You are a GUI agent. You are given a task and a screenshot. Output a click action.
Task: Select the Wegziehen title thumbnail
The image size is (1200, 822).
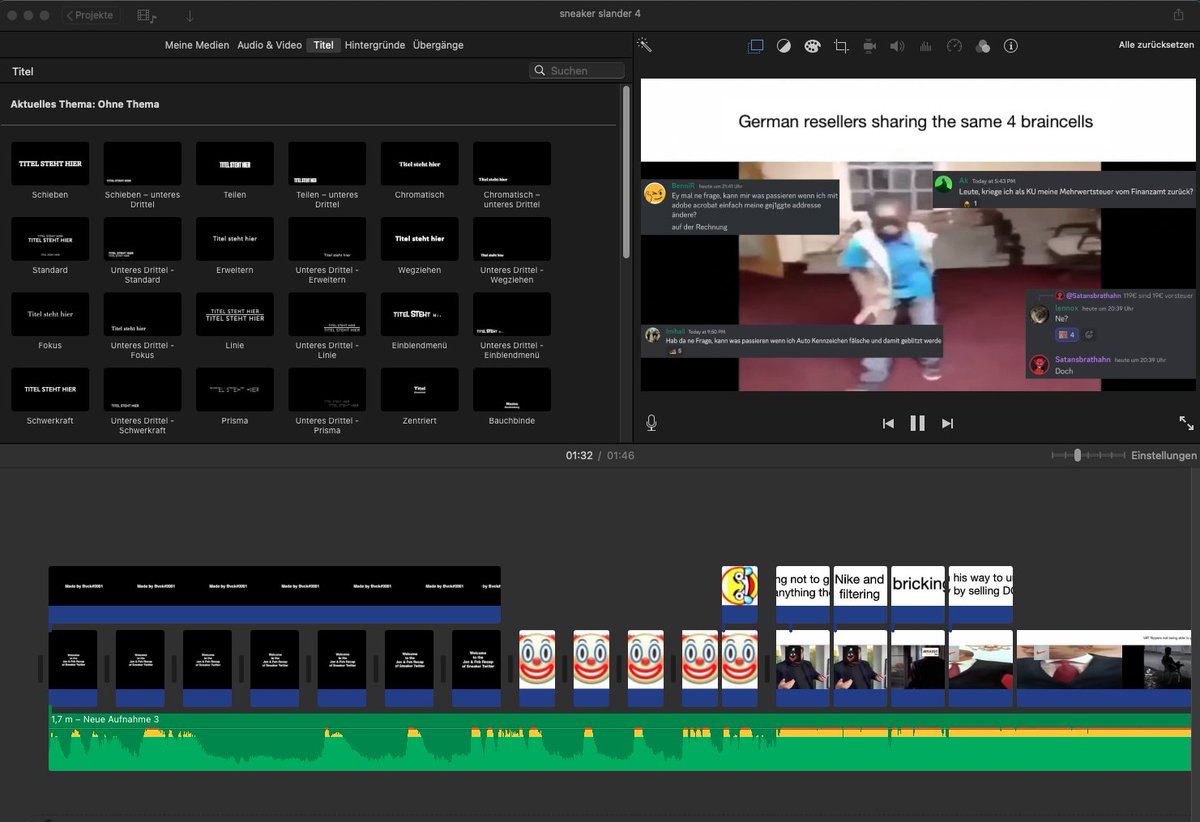[x=420, y=239]
